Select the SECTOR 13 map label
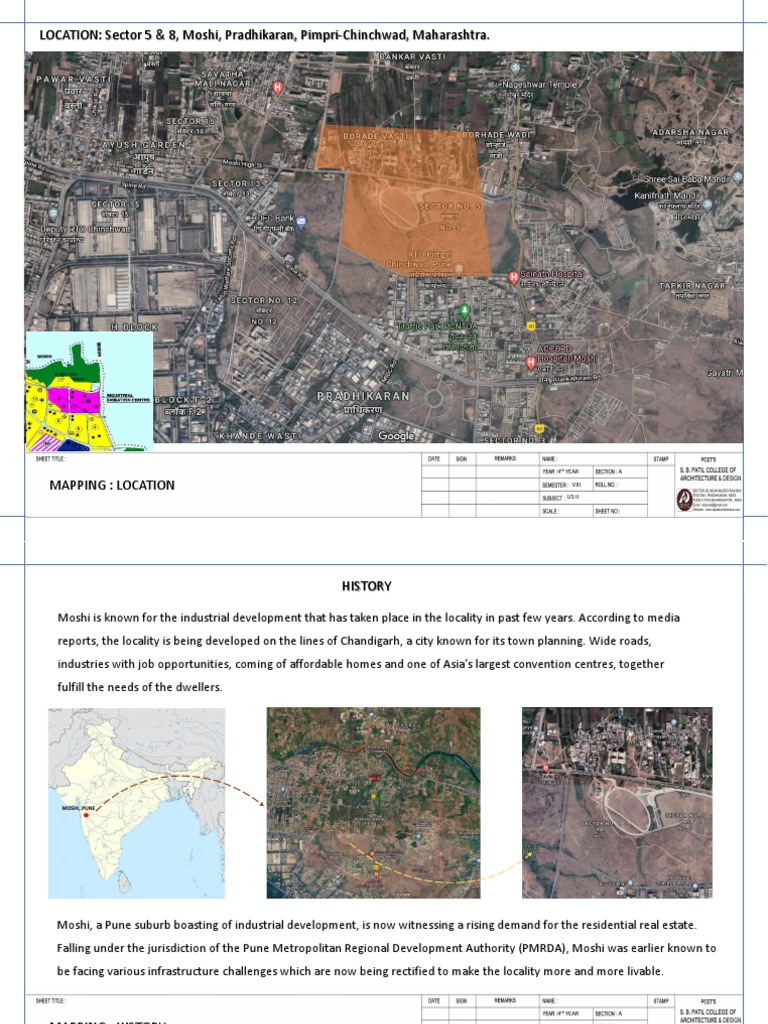 [236, 184]
